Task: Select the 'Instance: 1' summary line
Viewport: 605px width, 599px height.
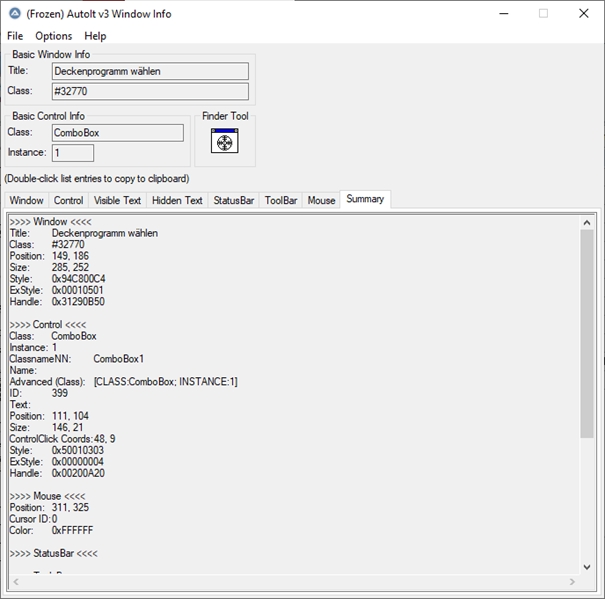Action: pos(33,347)
